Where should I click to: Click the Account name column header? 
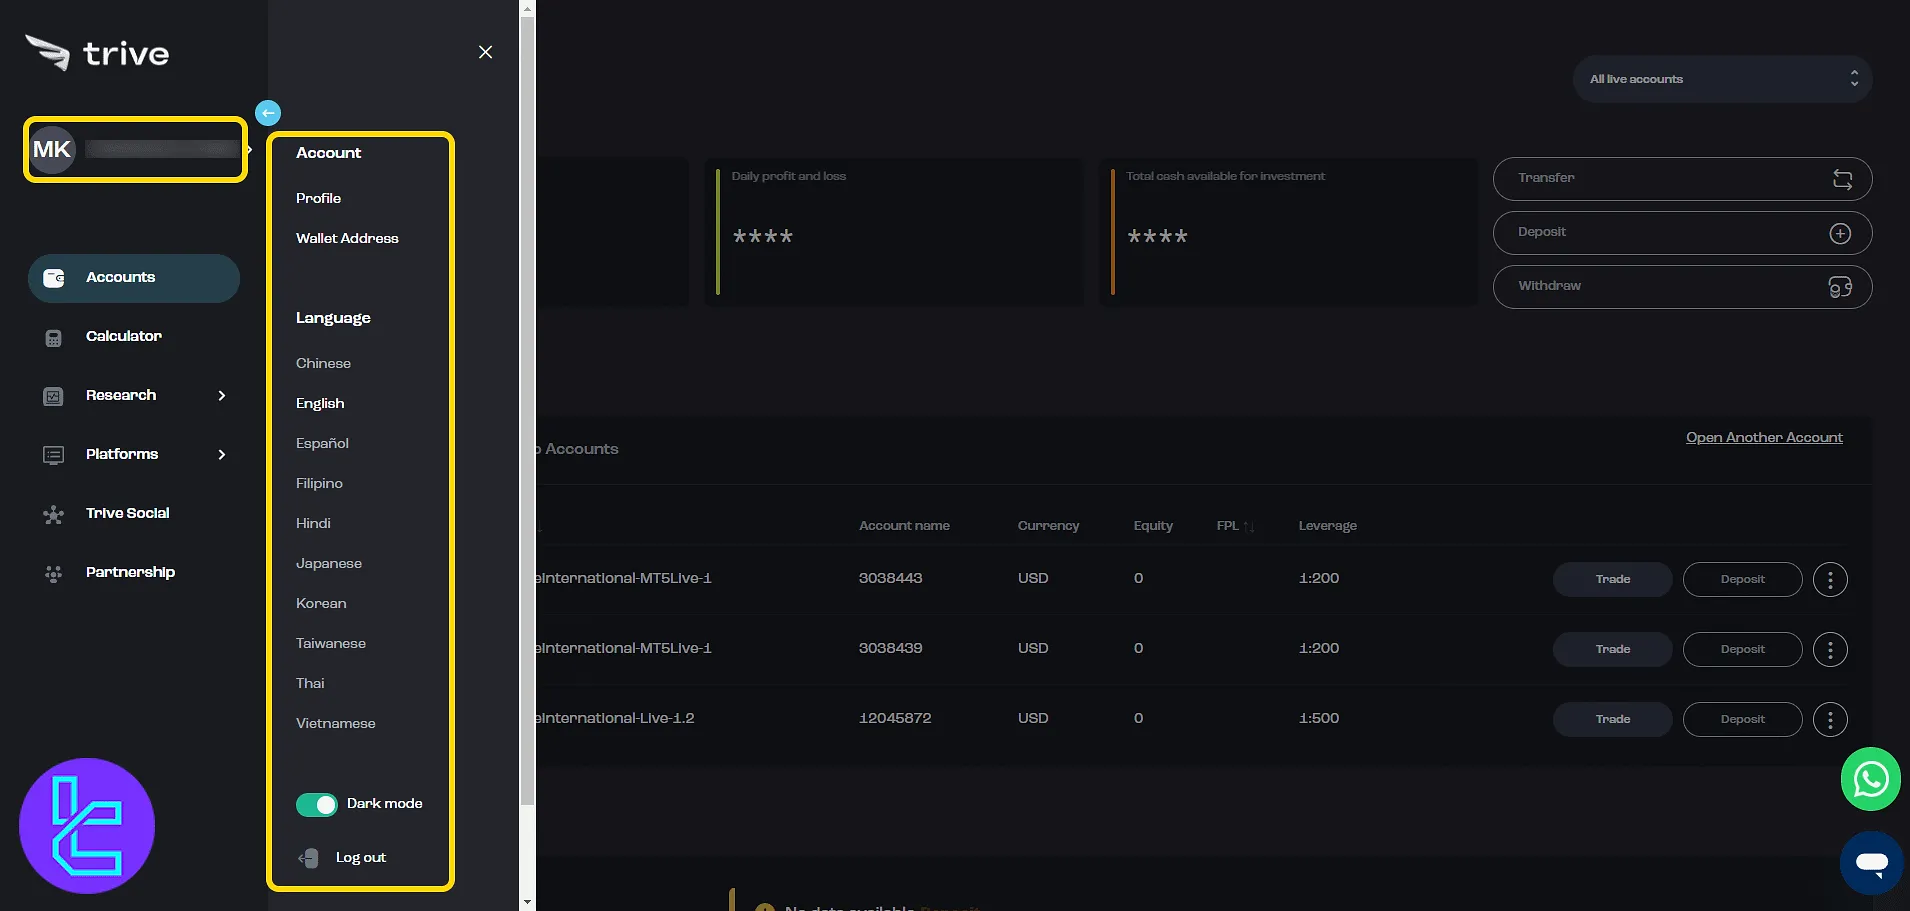pyautogui.click(x=904, y=526)
